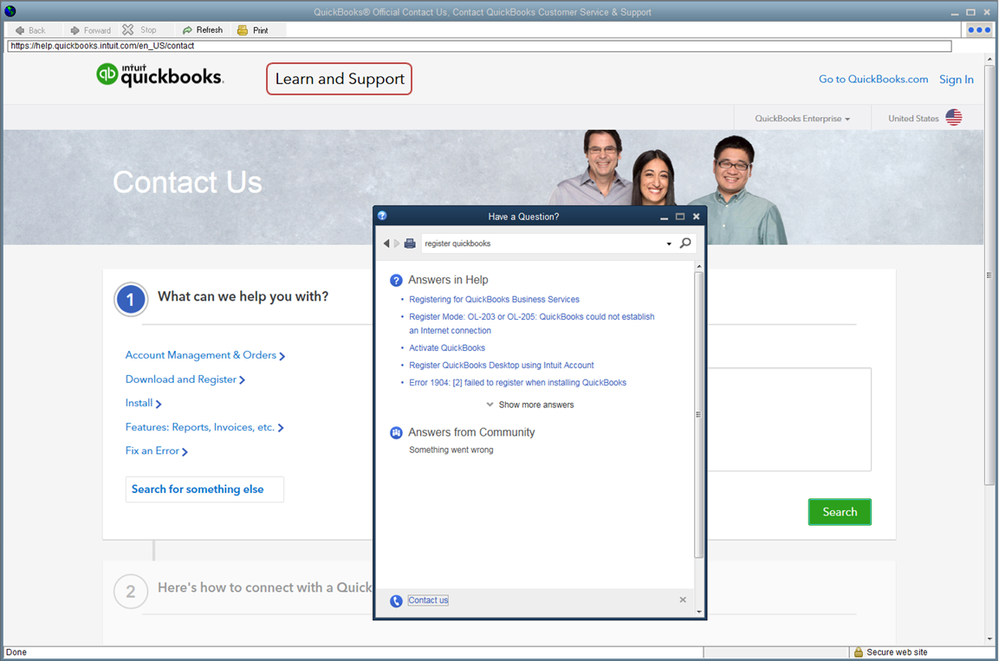Open Learn and Support
The width and height of the screenshot is (999, 661).
click(x=340, y=79)
